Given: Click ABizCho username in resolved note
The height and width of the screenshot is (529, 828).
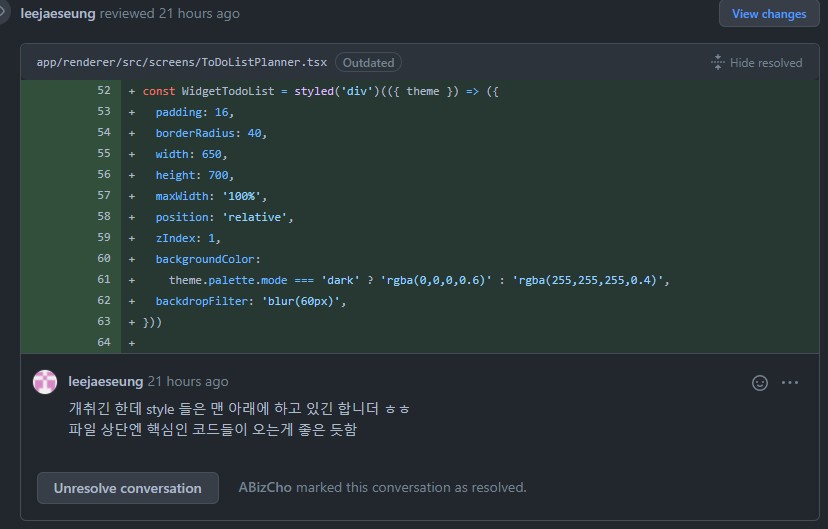Looking at the screenshot, I should point(265,487).
